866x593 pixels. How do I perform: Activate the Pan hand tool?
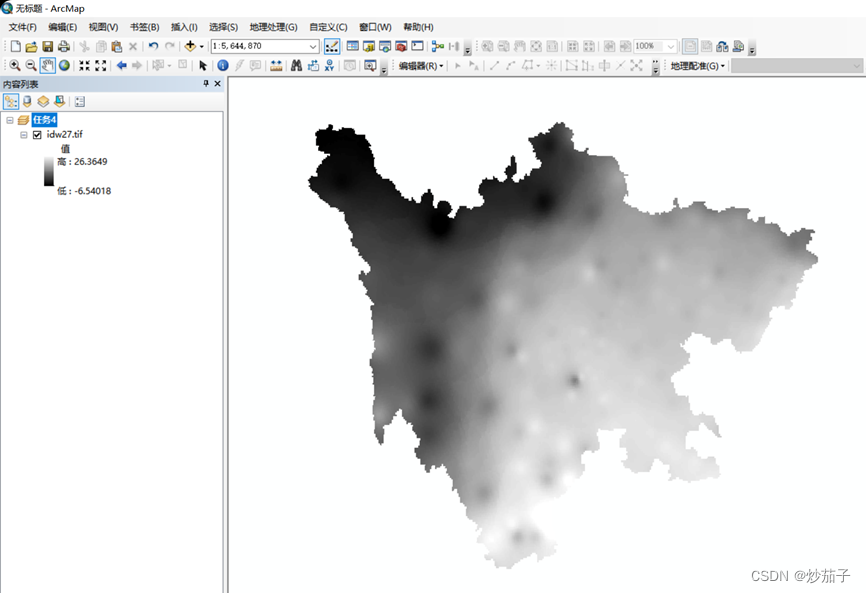point(48,65)
